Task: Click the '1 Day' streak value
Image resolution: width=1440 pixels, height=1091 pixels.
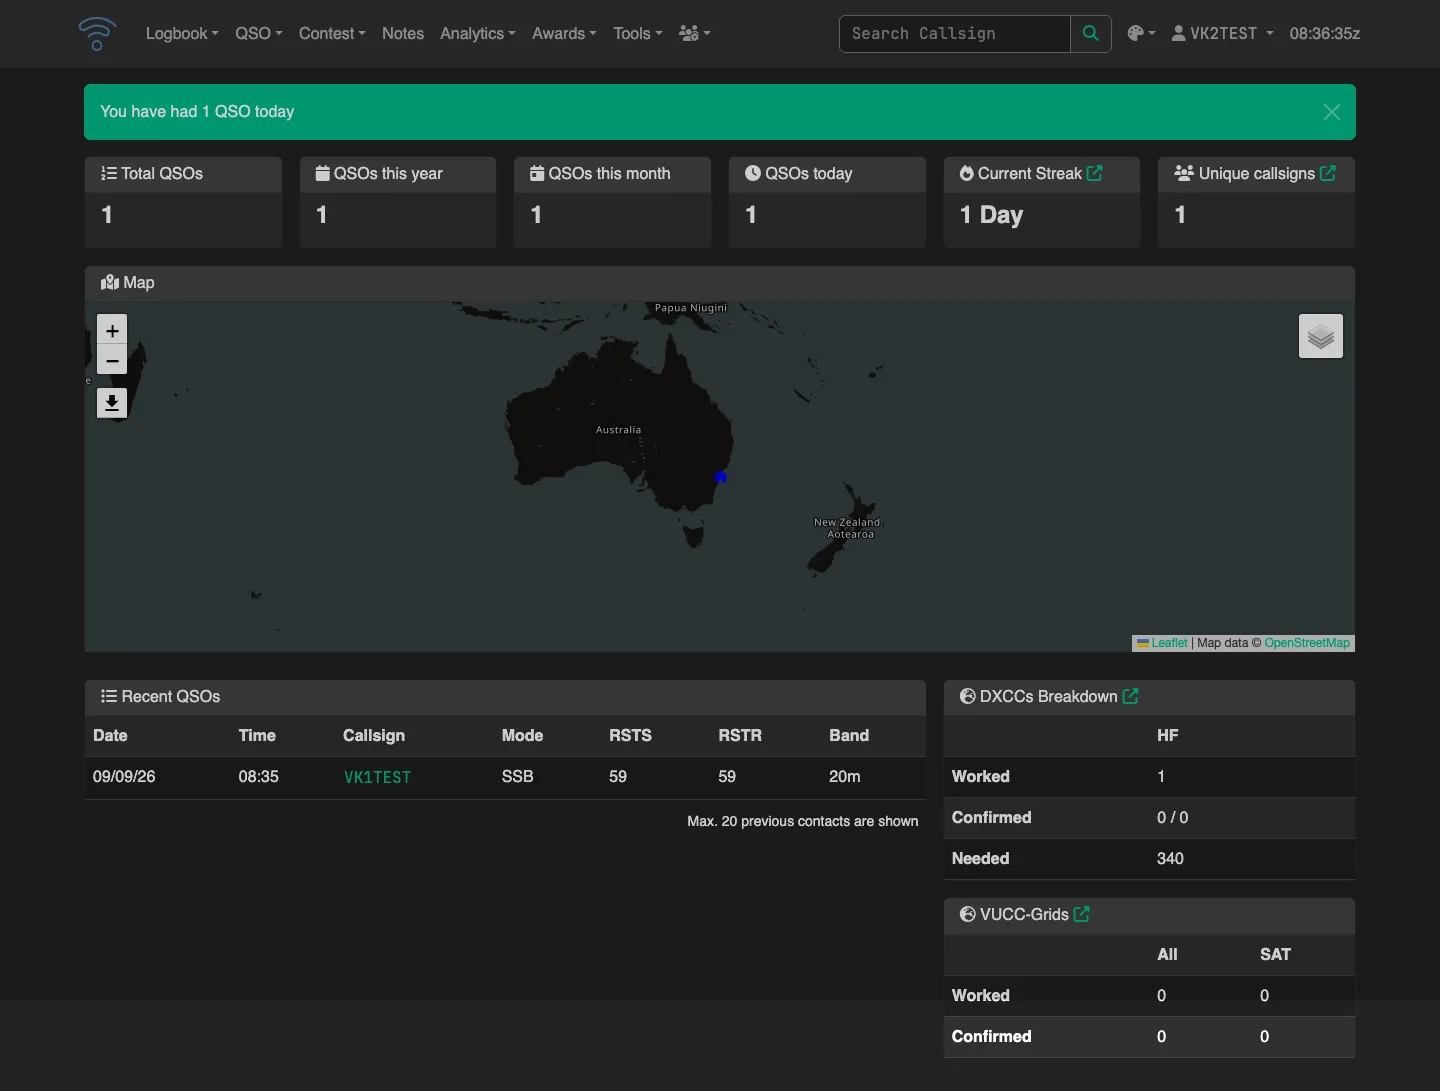Action: click(x=992, y=215)
